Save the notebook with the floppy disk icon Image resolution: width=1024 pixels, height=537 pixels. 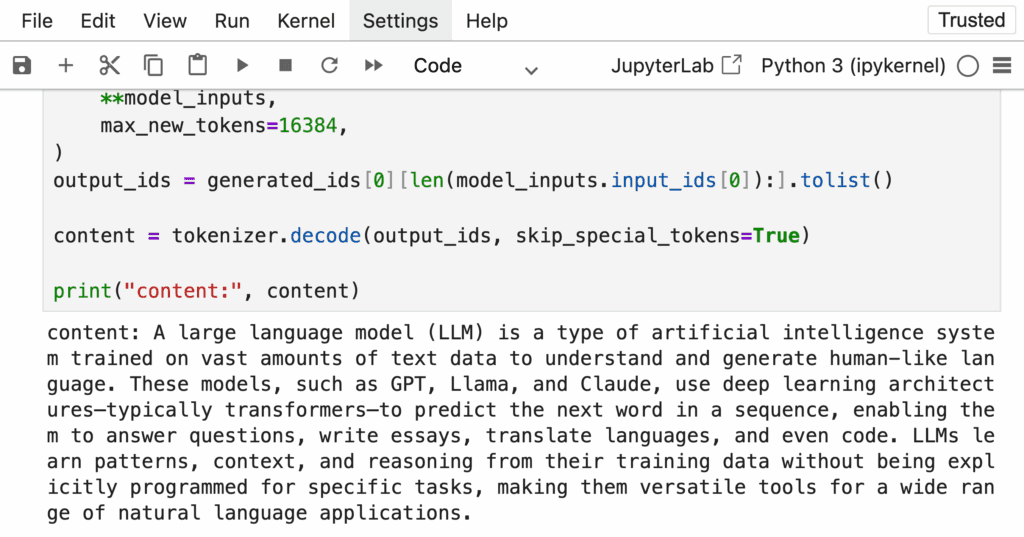[22, 65]
